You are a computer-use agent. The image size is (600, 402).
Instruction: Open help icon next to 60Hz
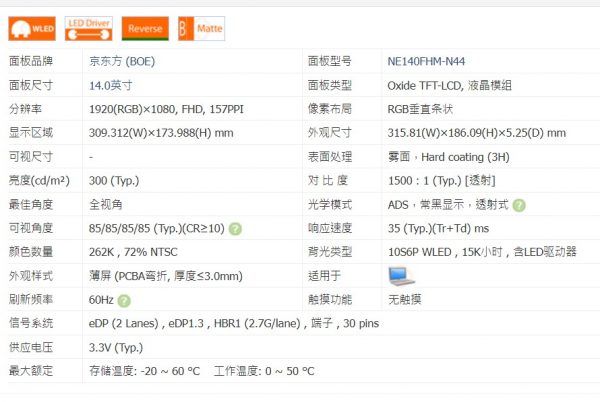pyautogui.click(x=124, y=301)
